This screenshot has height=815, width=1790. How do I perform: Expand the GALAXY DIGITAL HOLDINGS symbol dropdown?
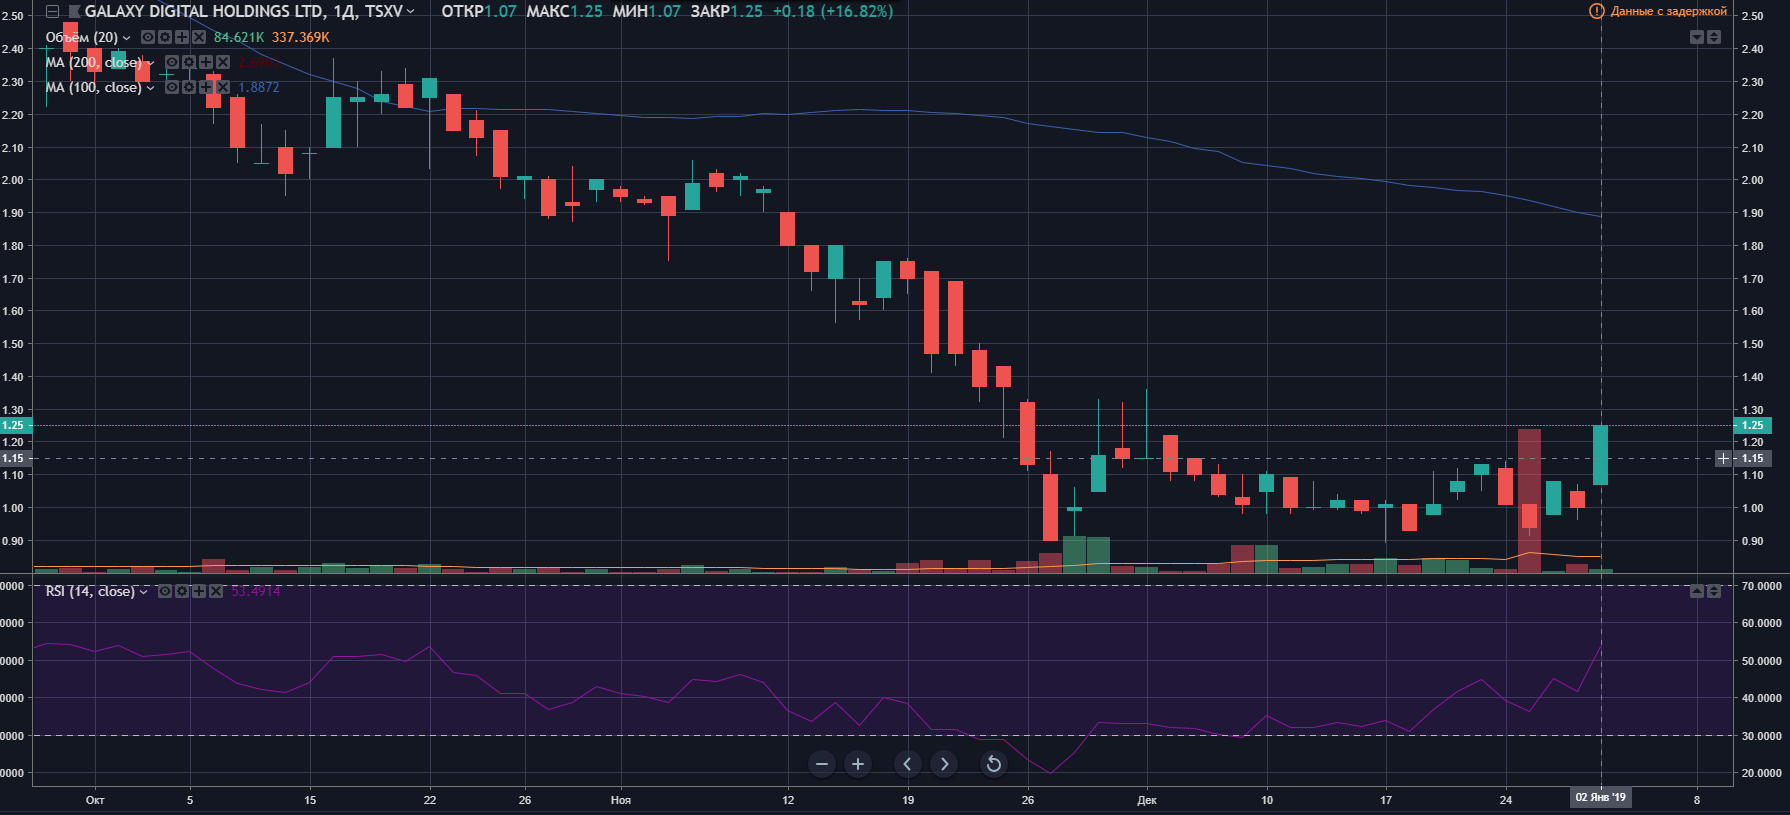coord(410,11)
